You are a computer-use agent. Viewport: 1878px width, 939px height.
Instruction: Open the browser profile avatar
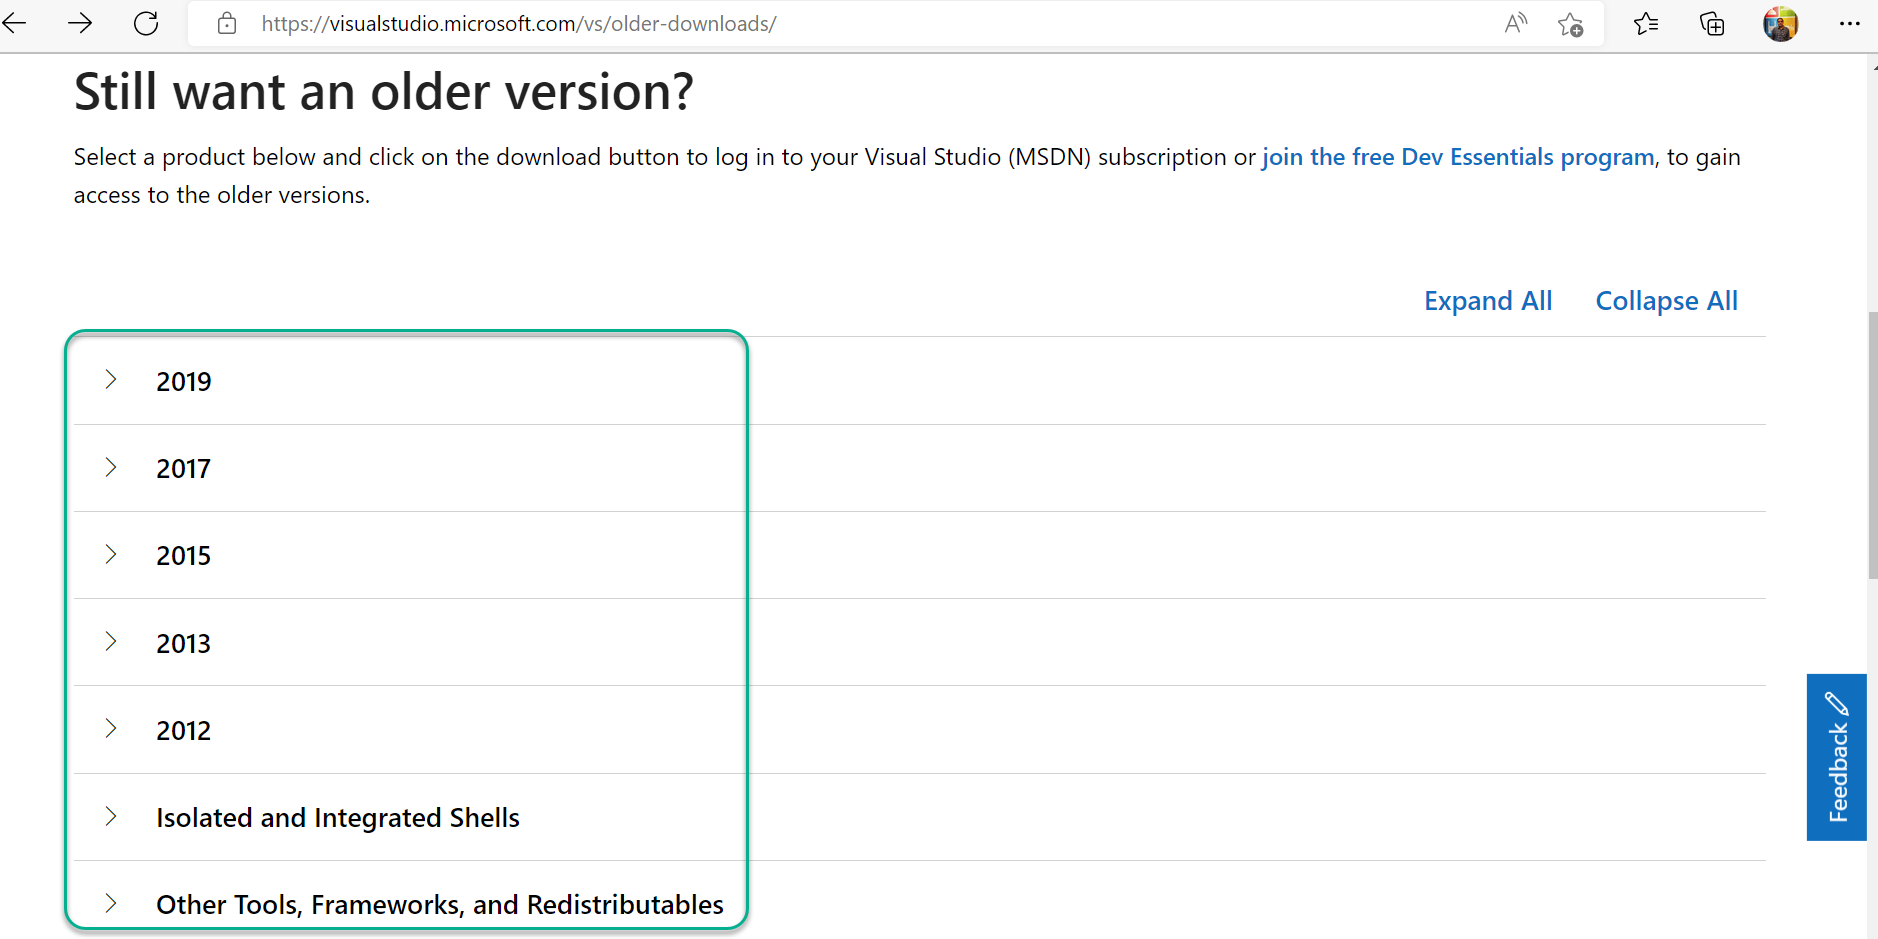click(1780, 23)
